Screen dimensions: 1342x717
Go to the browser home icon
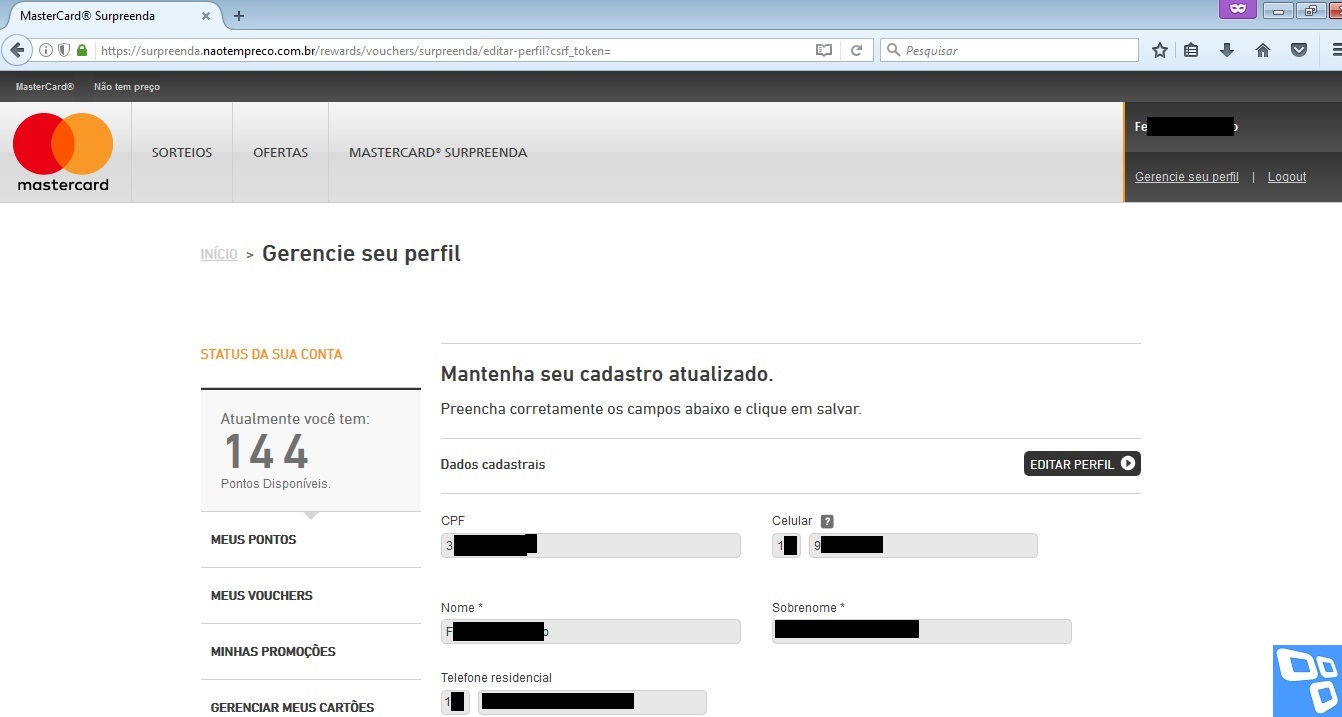tap(1263, 50)
